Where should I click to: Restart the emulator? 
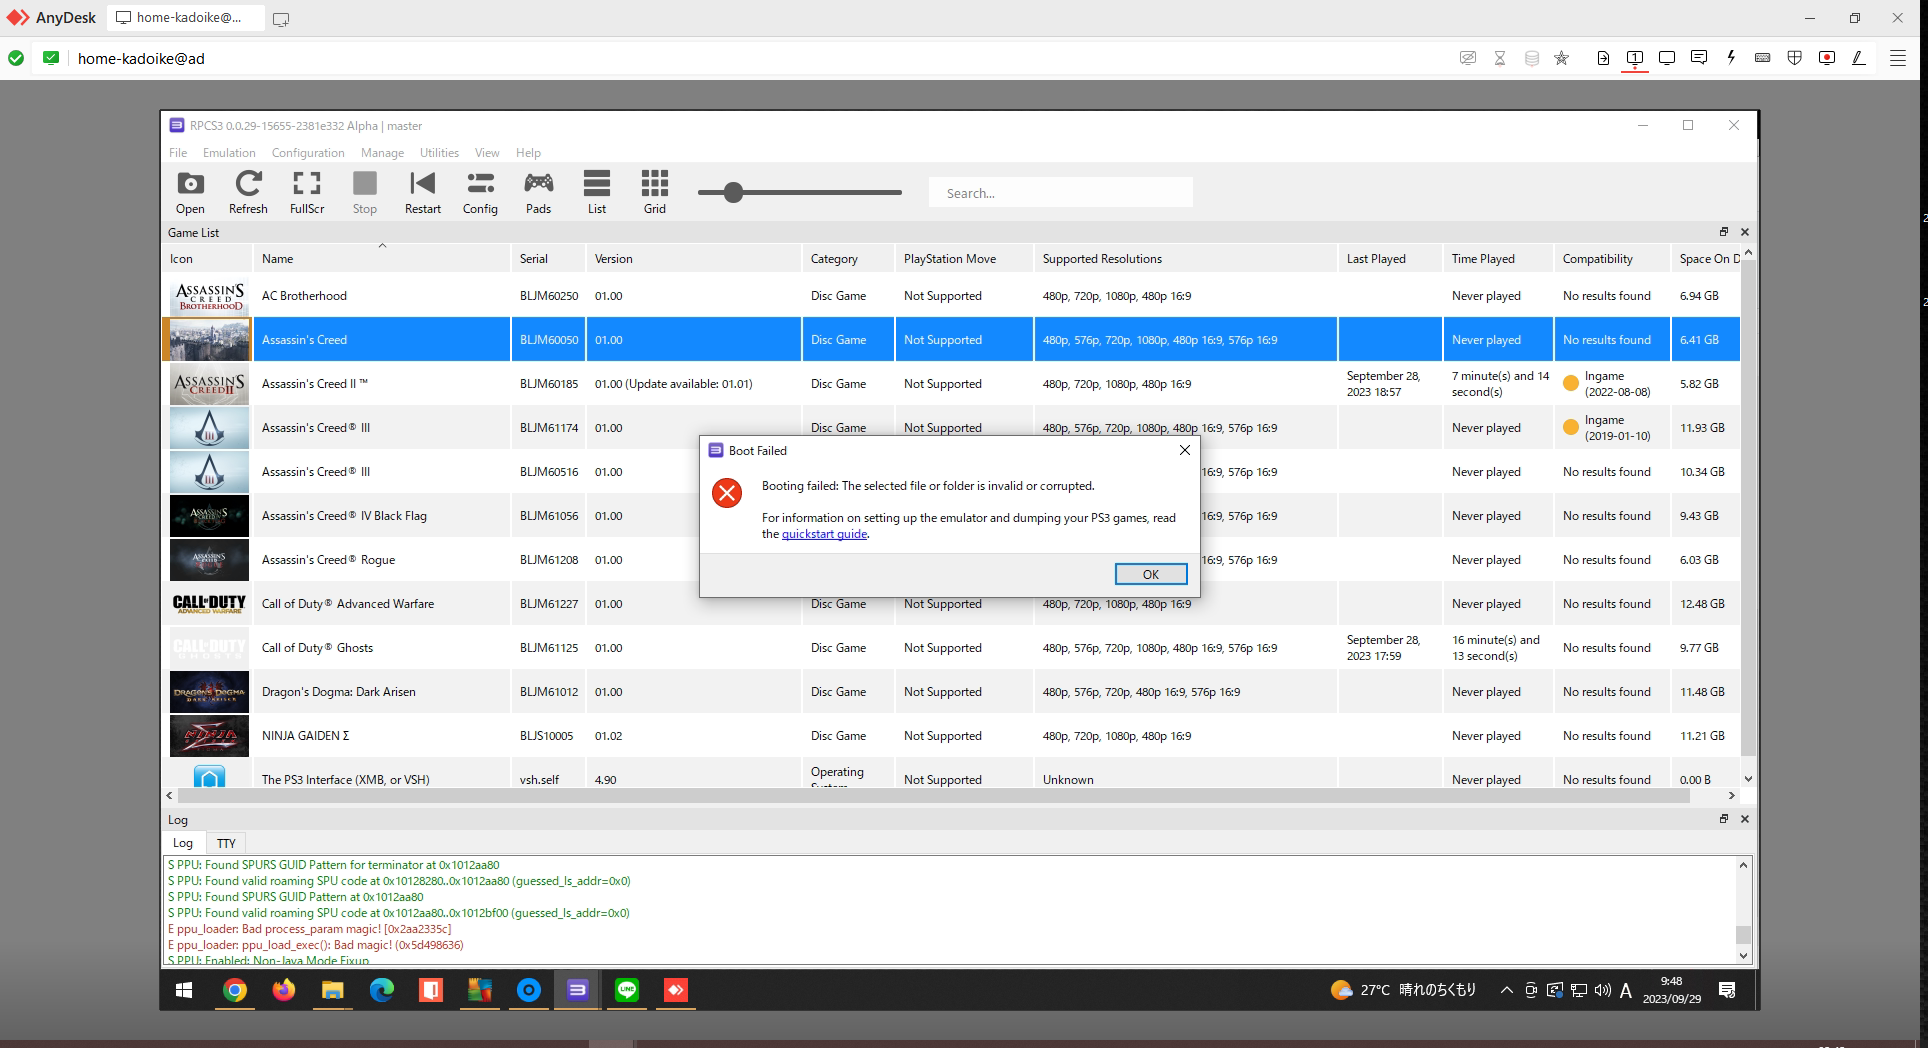pos(422,192)
